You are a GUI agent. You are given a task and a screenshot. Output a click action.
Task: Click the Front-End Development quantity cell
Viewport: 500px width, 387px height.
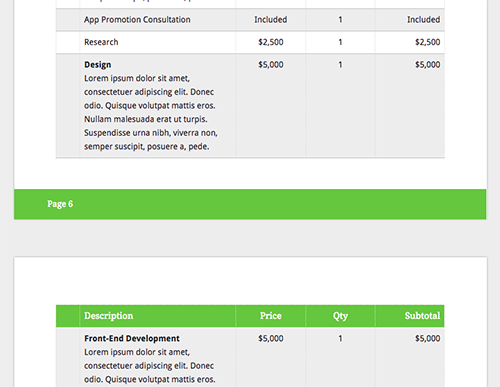pyautogui.click(x=340, y=338)
